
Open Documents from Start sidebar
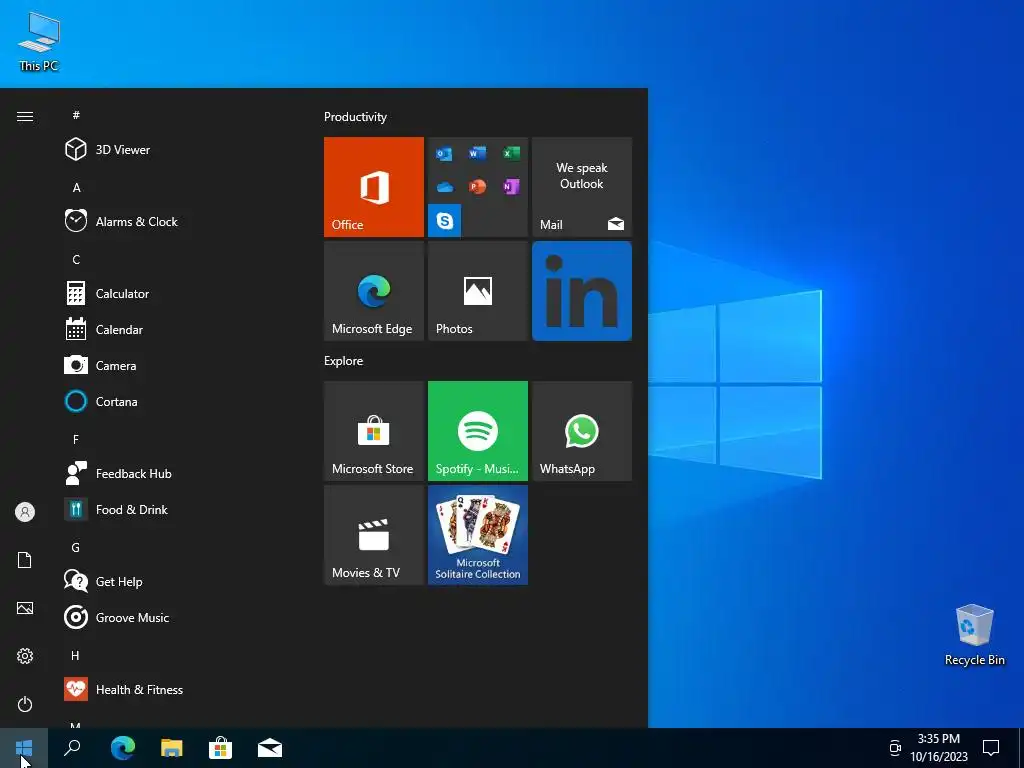coord(25,560)
